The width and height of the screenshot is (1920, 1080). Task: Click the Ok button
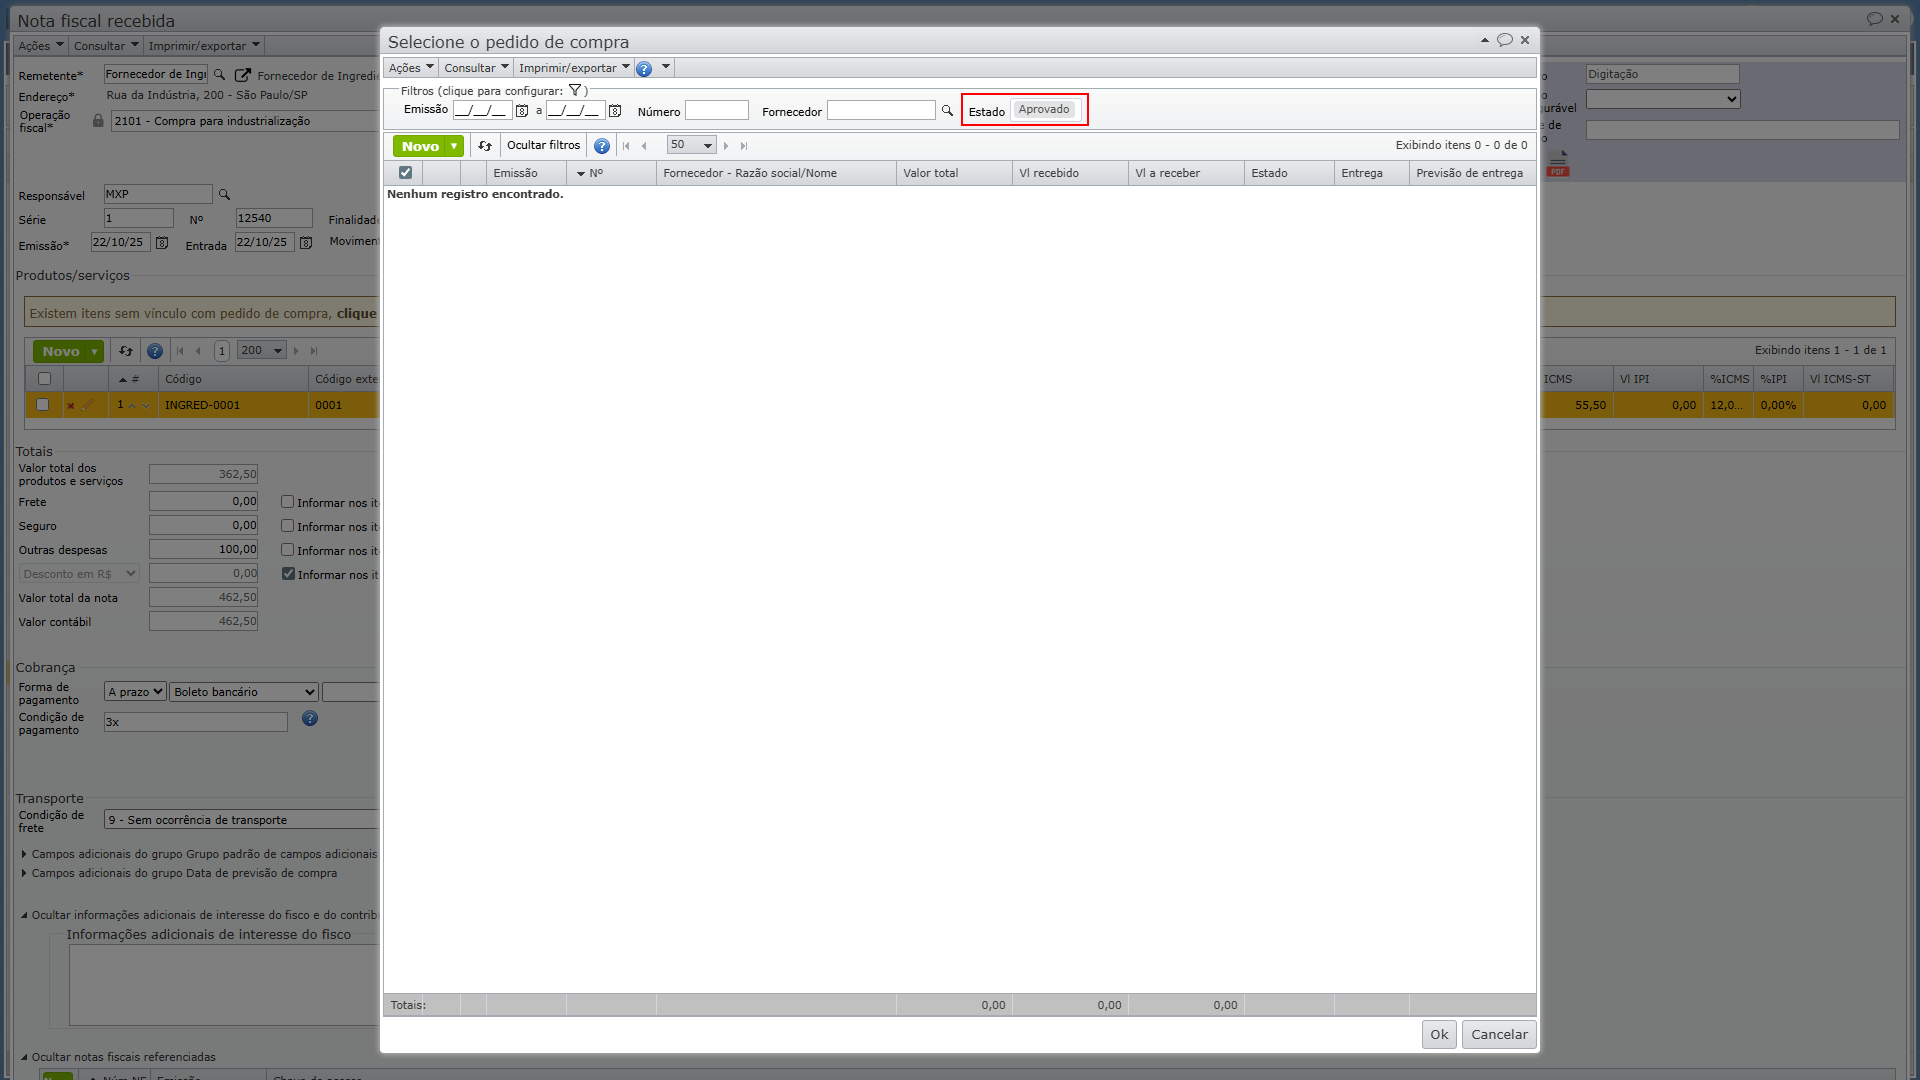(1439, 1035)
